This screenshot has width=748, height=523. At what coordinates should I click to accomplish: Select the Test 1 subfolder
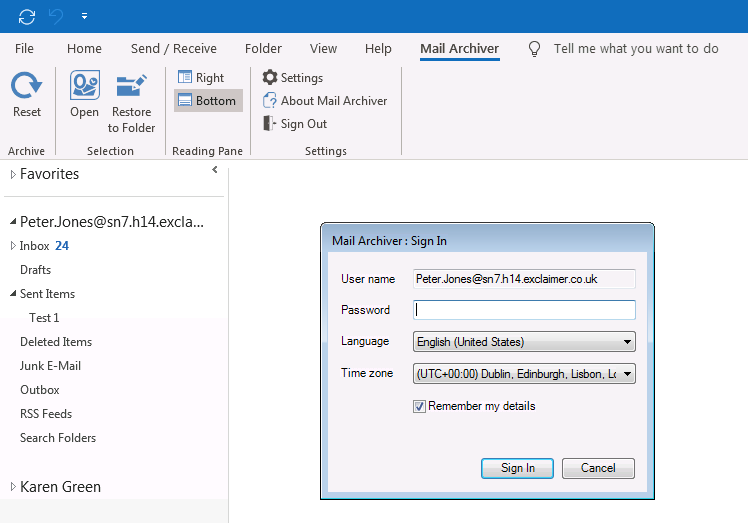click(x=44, y=318)
